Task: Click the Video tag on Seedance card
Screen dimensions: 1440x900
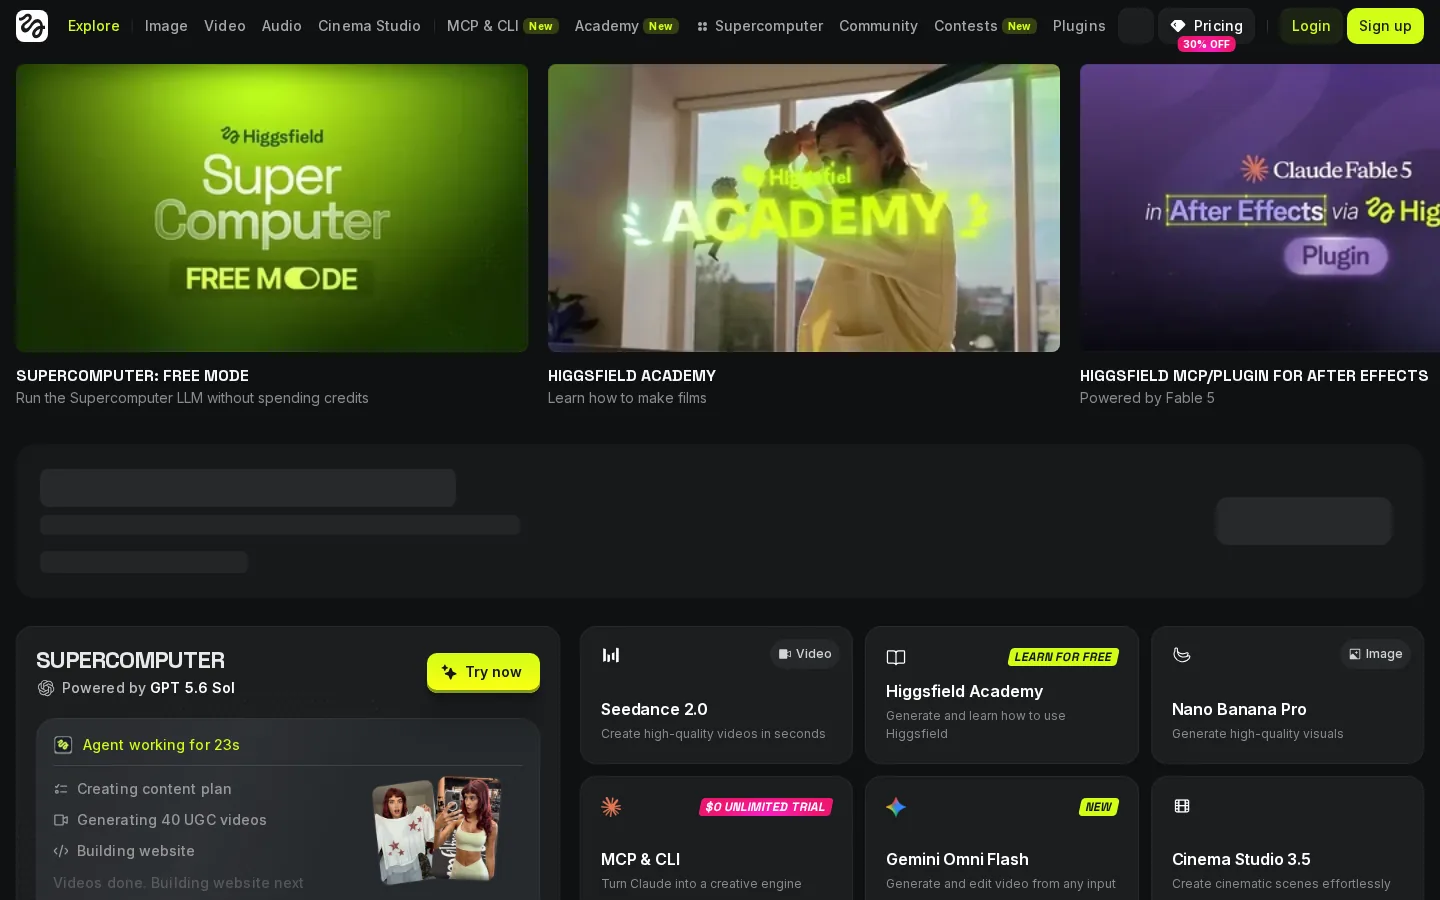Action: (x=805, y=654)
